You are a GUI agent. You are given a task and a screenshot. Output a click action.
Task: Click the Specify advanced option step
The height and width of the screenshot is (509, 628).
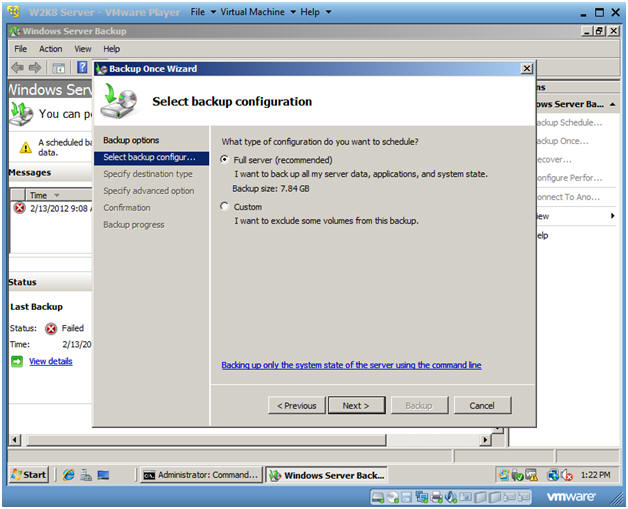[x=149, y=191]
